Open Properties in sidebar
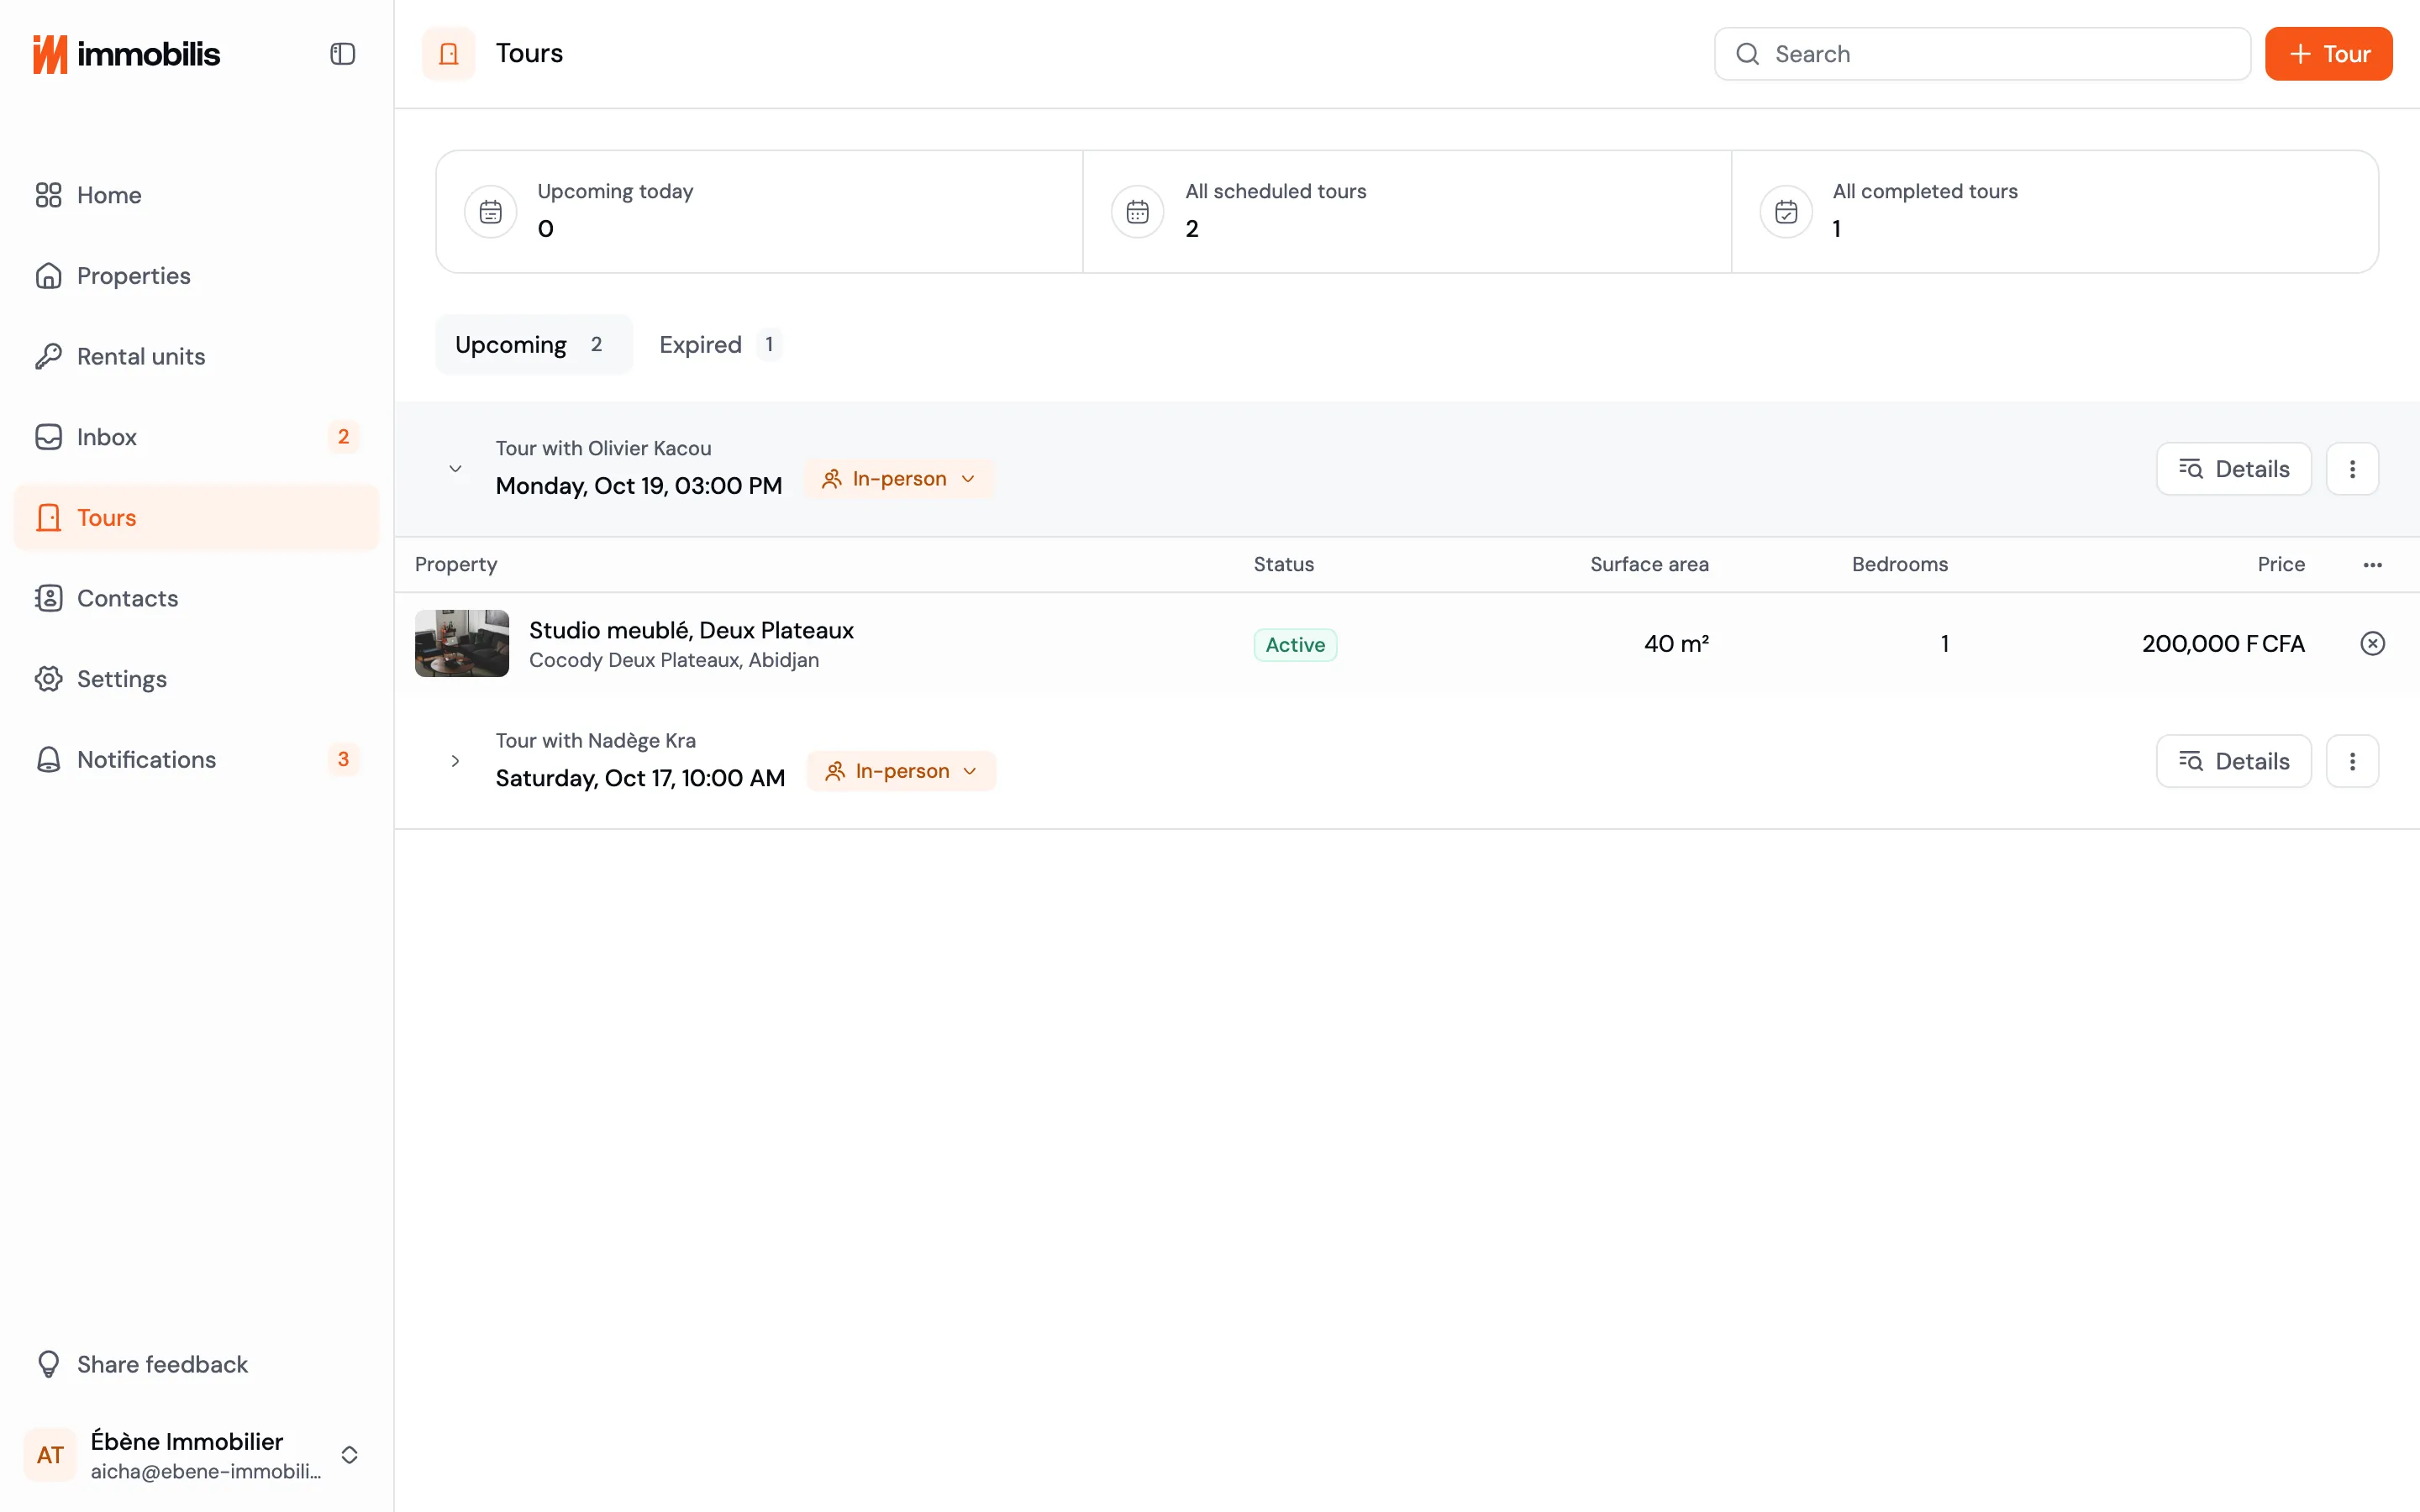Viewport: 2420px width, 1512px height. (x=196, y=276)
